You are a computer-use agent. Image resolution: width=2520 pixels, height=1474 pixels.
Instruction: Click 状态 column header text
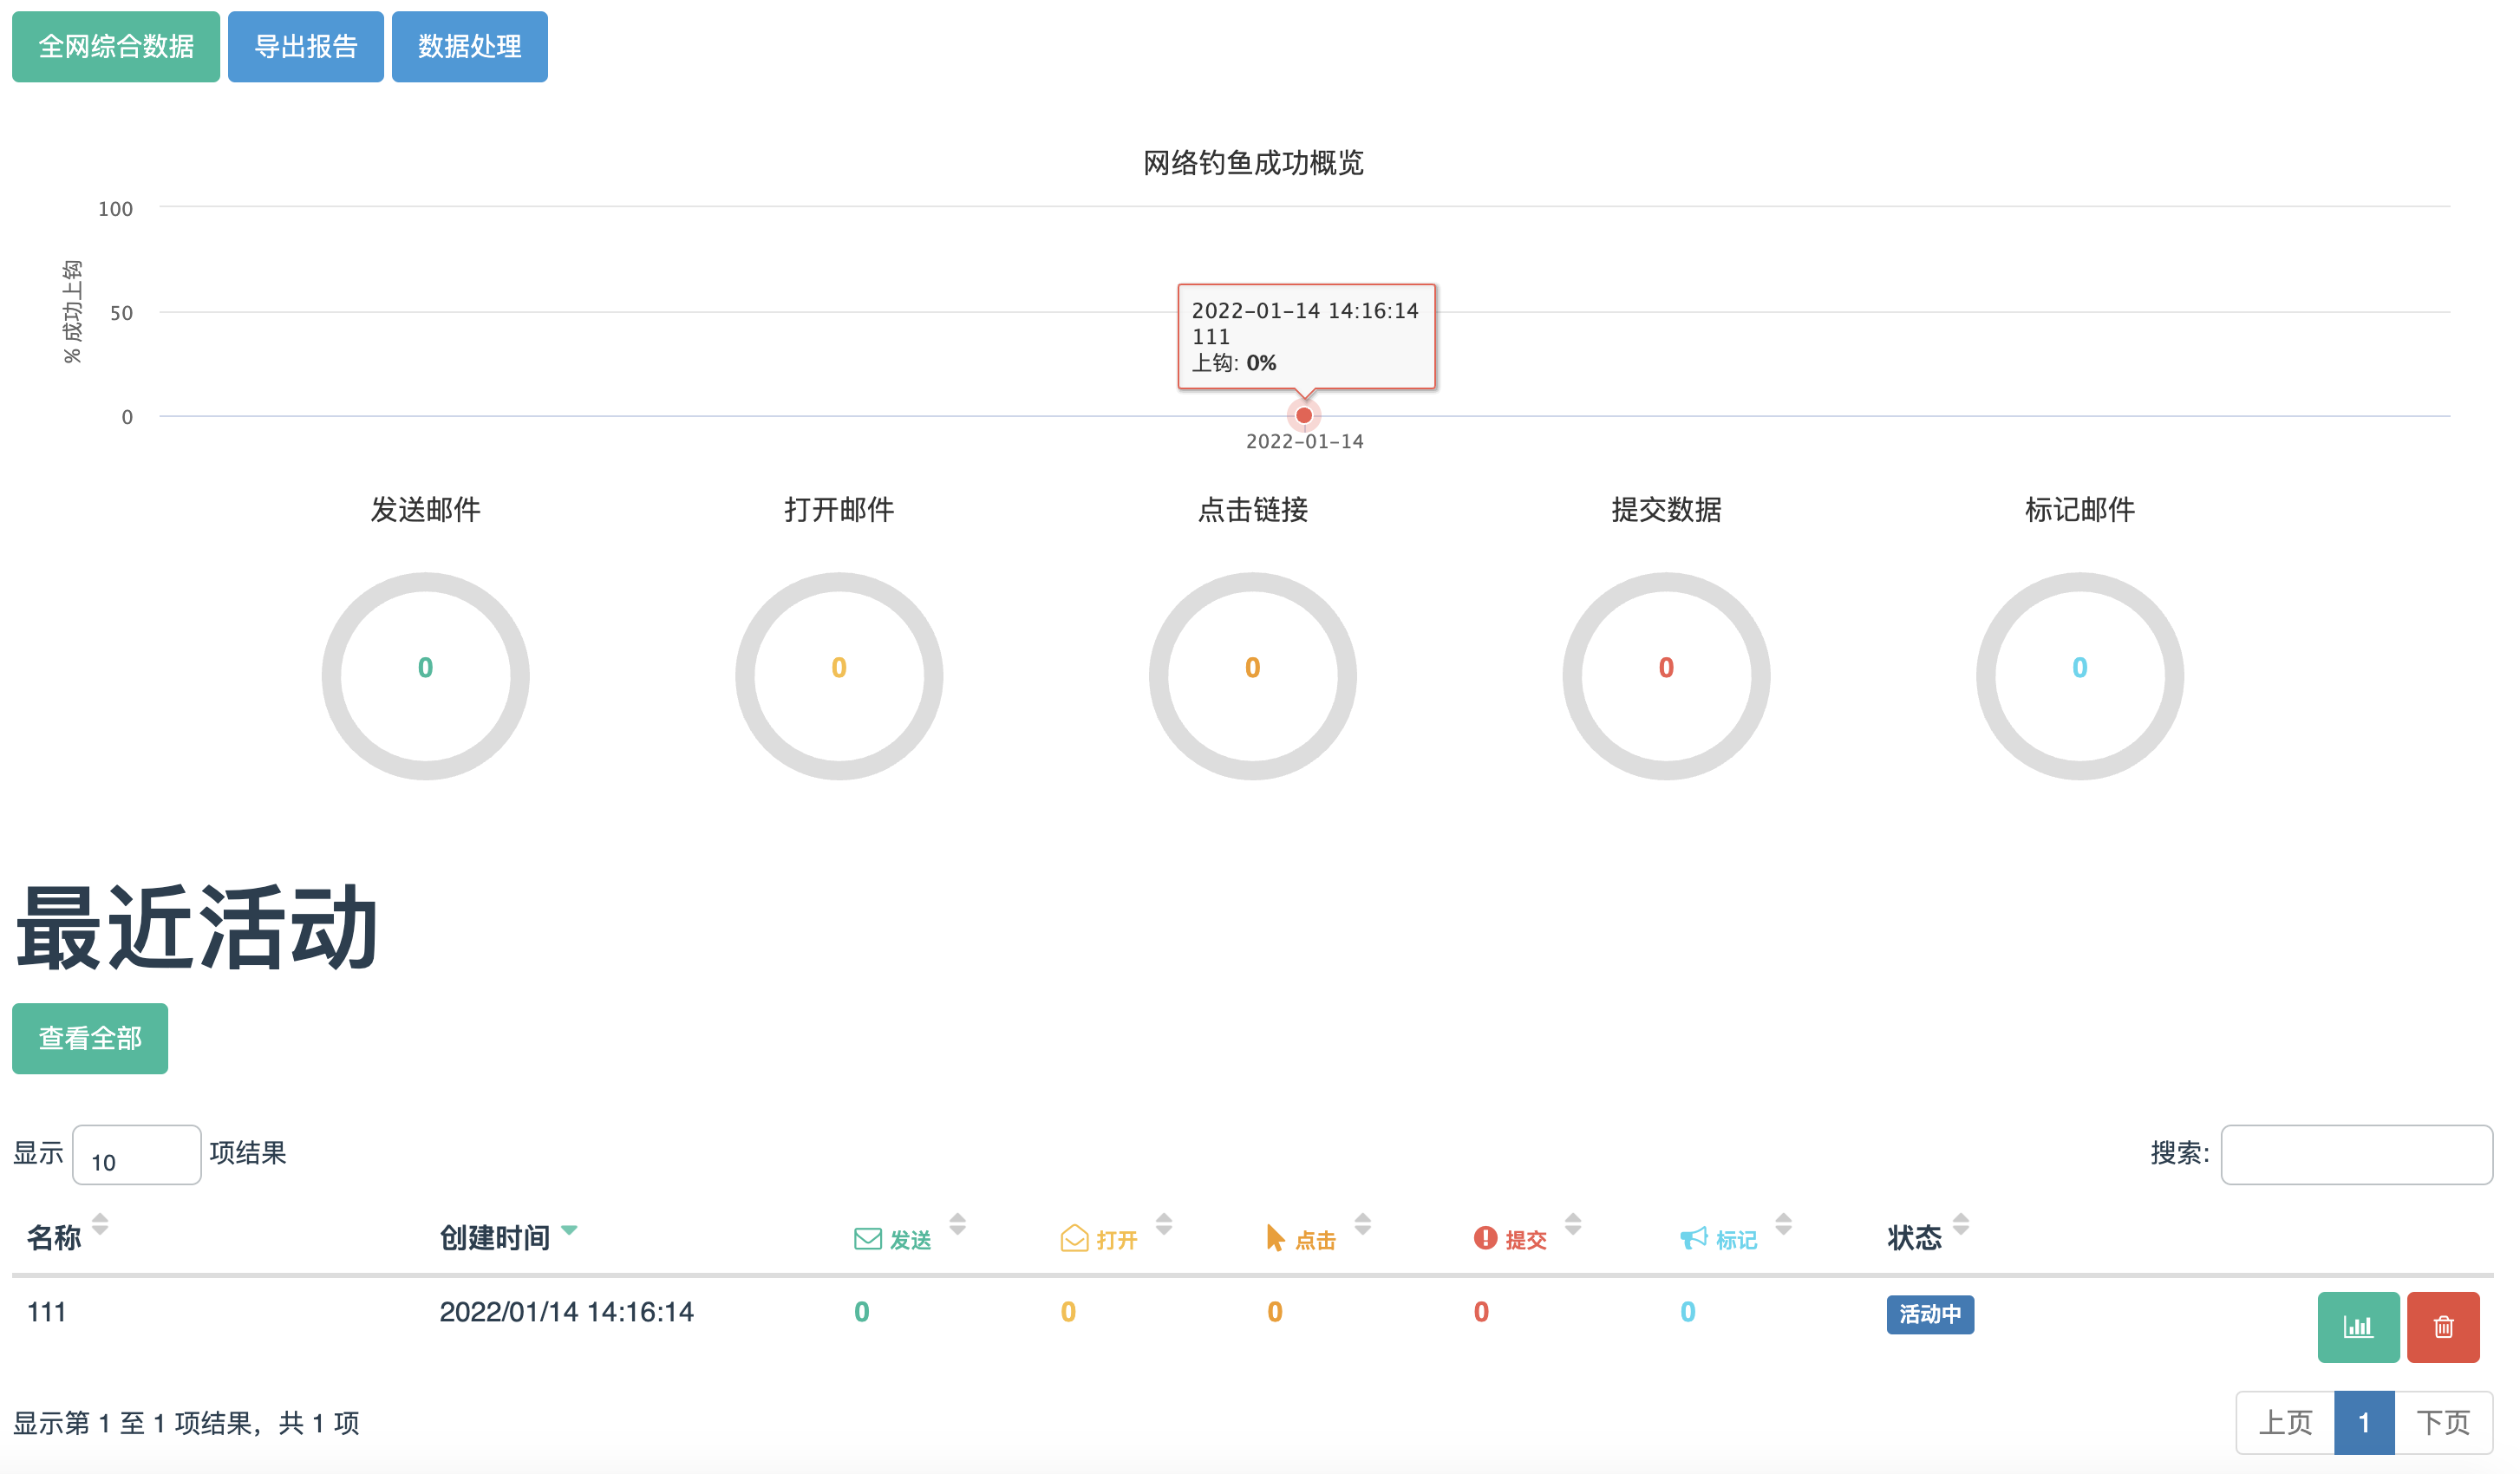click(x=1914, y=1238)
